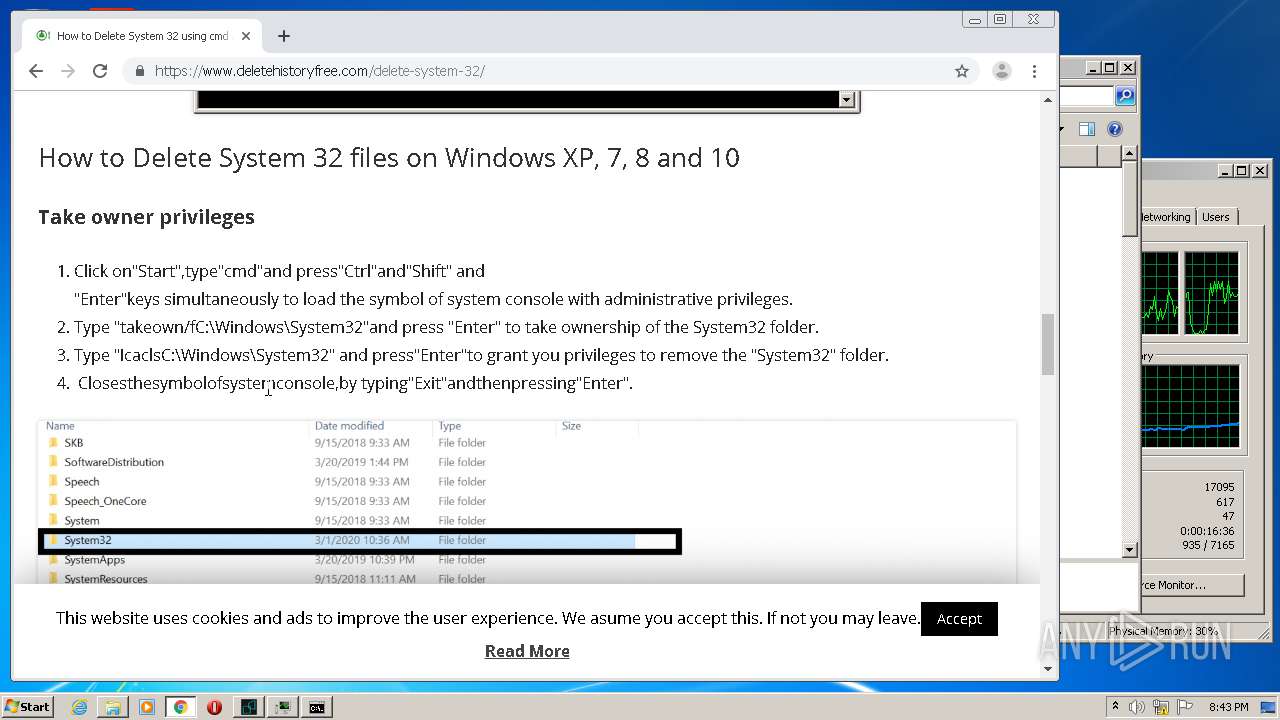Restore the Chrome window size
The width and height of the screenshot is (1280, 720).
[999, 19]
